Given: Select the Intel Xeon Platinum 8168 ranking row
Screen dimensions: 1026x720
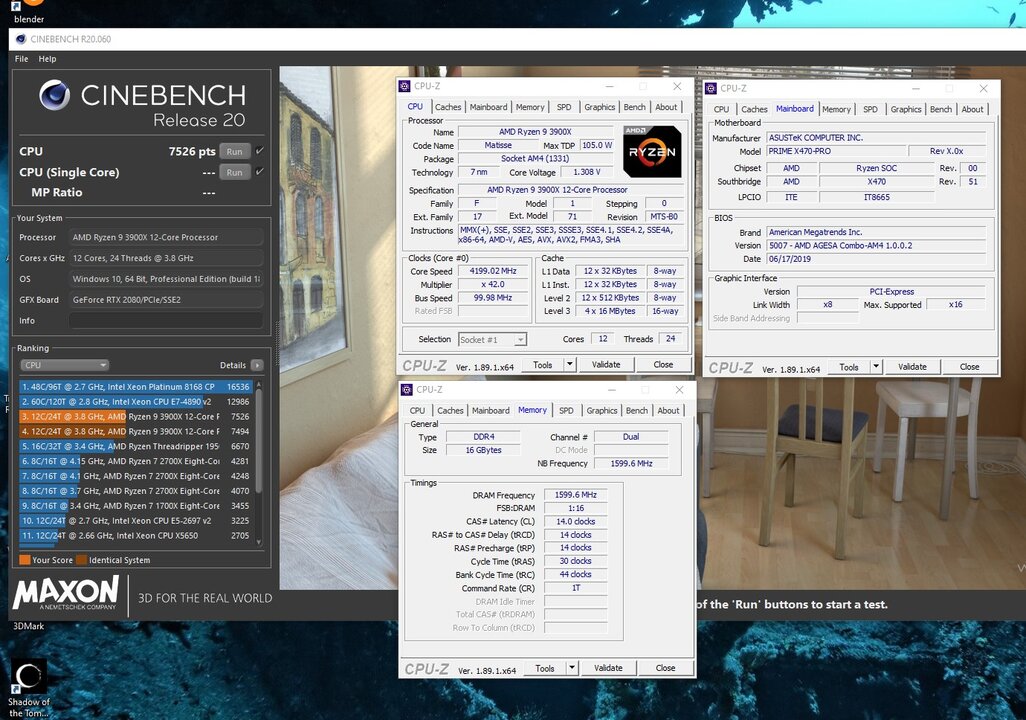Looking at the screenshot, I should 135,387.
